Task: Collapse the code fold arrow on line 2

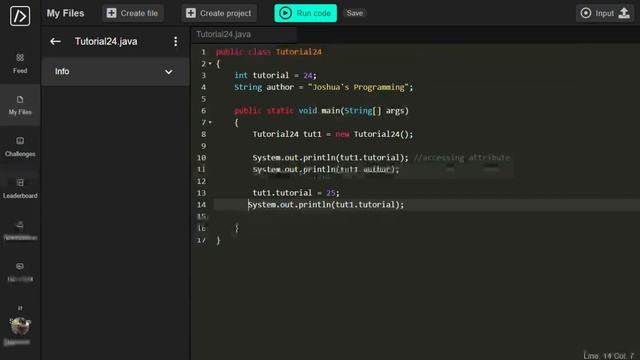Action: tap(210, 64)
